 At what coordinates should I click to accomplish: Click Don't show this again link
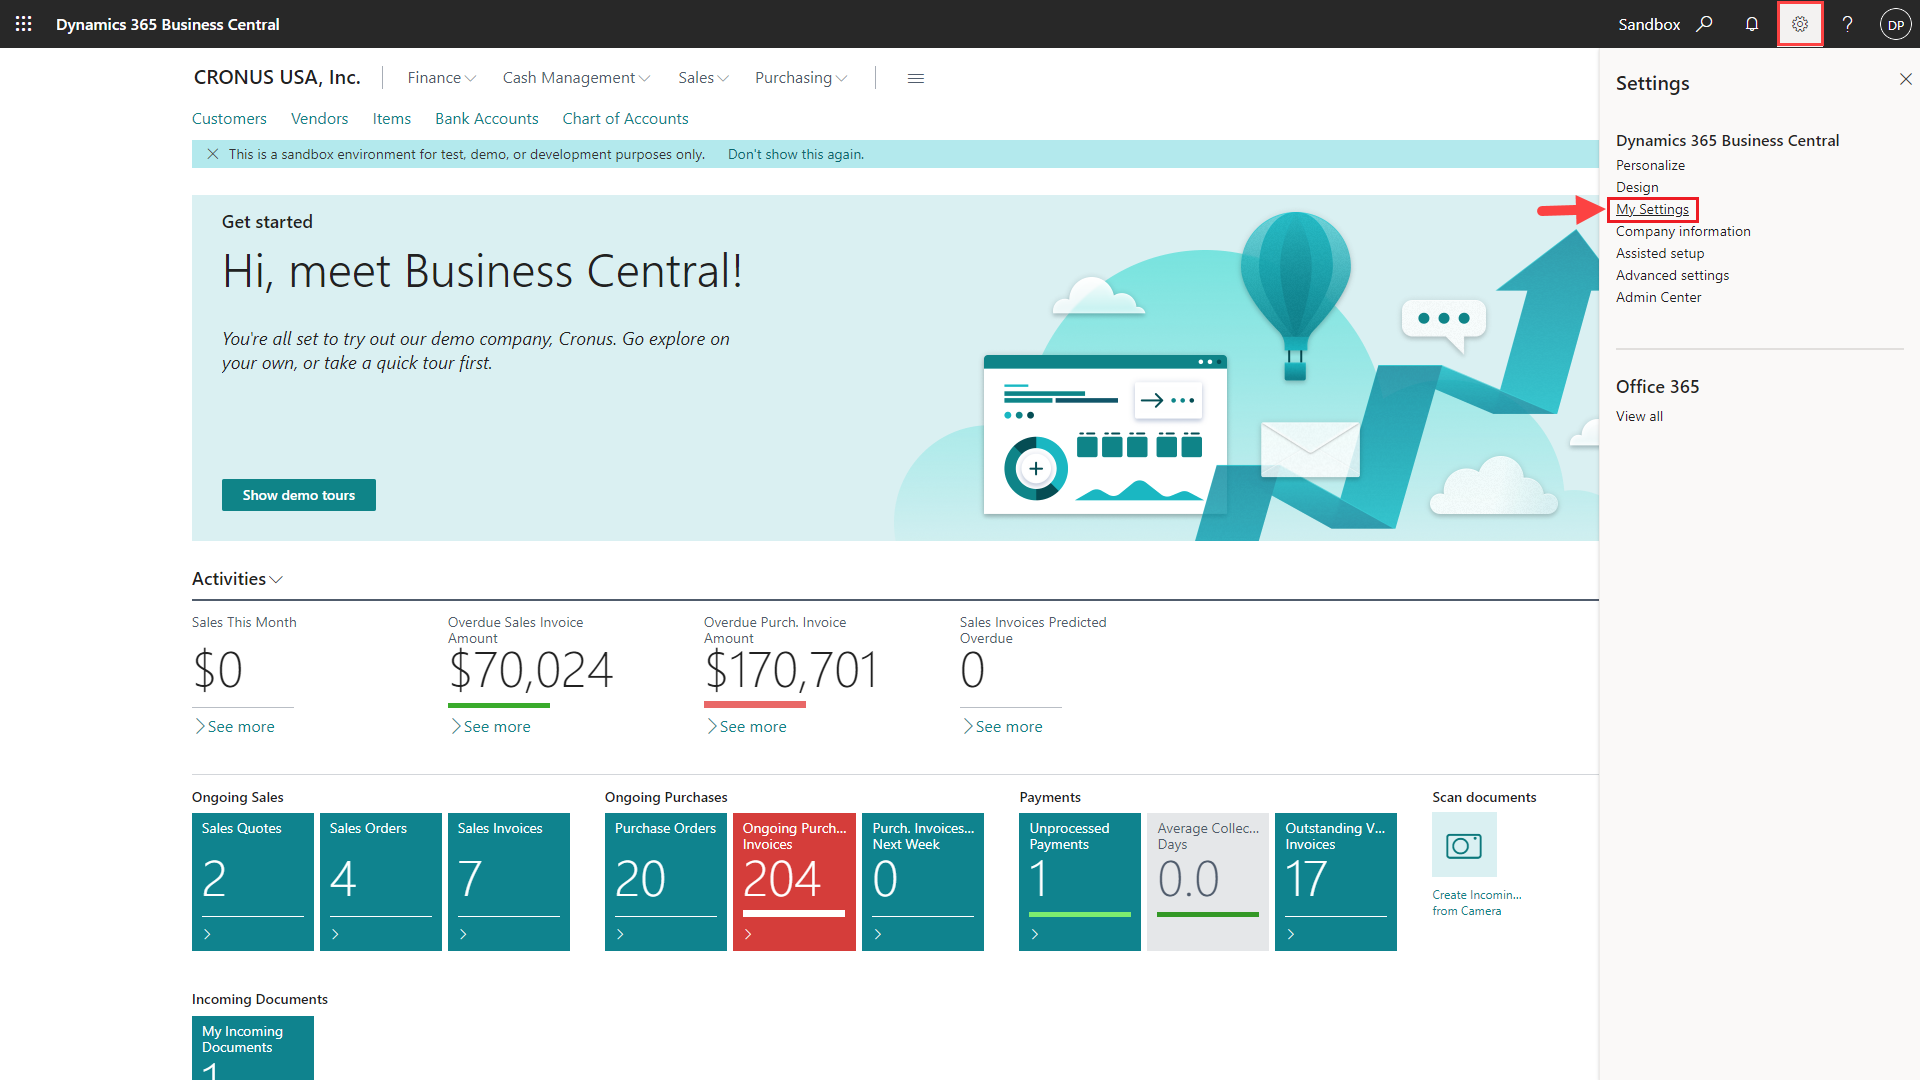tap(795, 154)
